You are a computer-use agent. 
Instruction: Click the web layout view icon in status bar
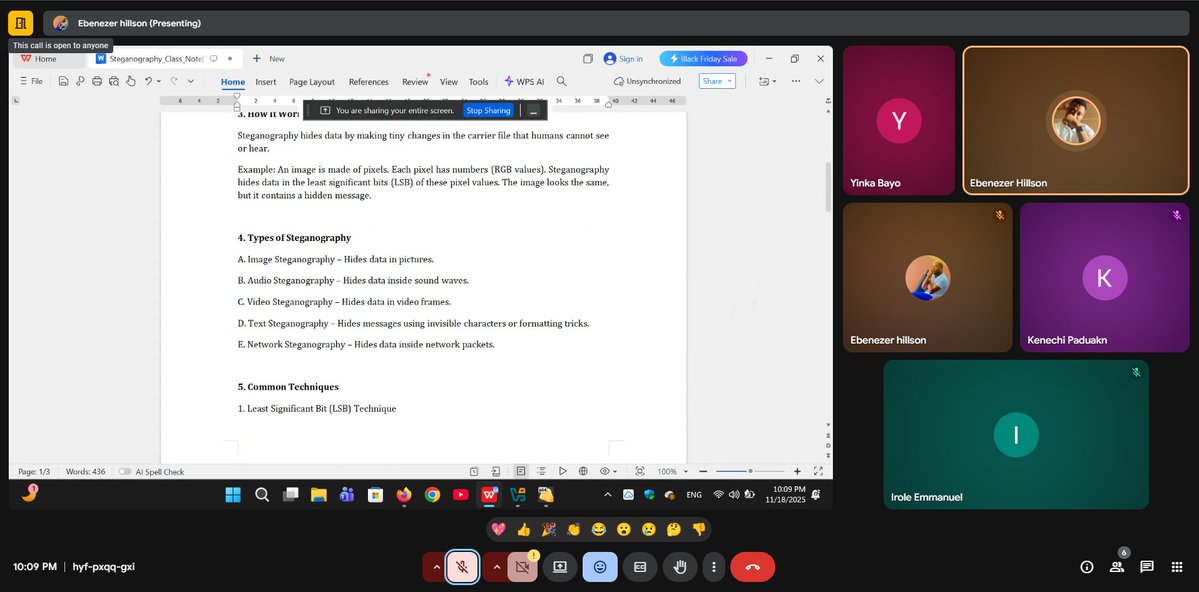(583, 470)
